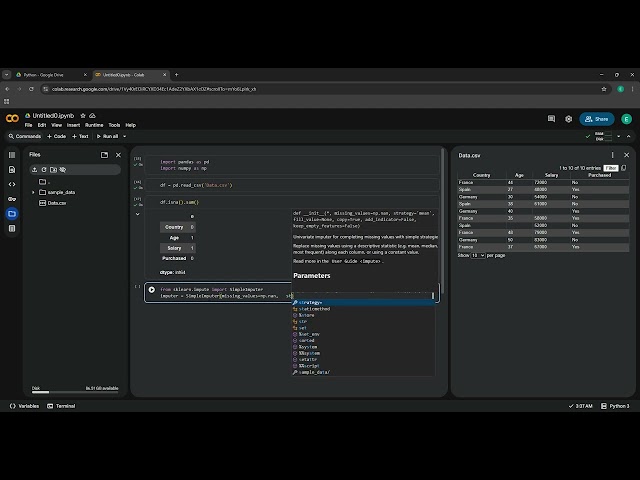Run the SimpleImputer code cell
Viewport: 640px width, 480px height.
(x=152, y=290)
